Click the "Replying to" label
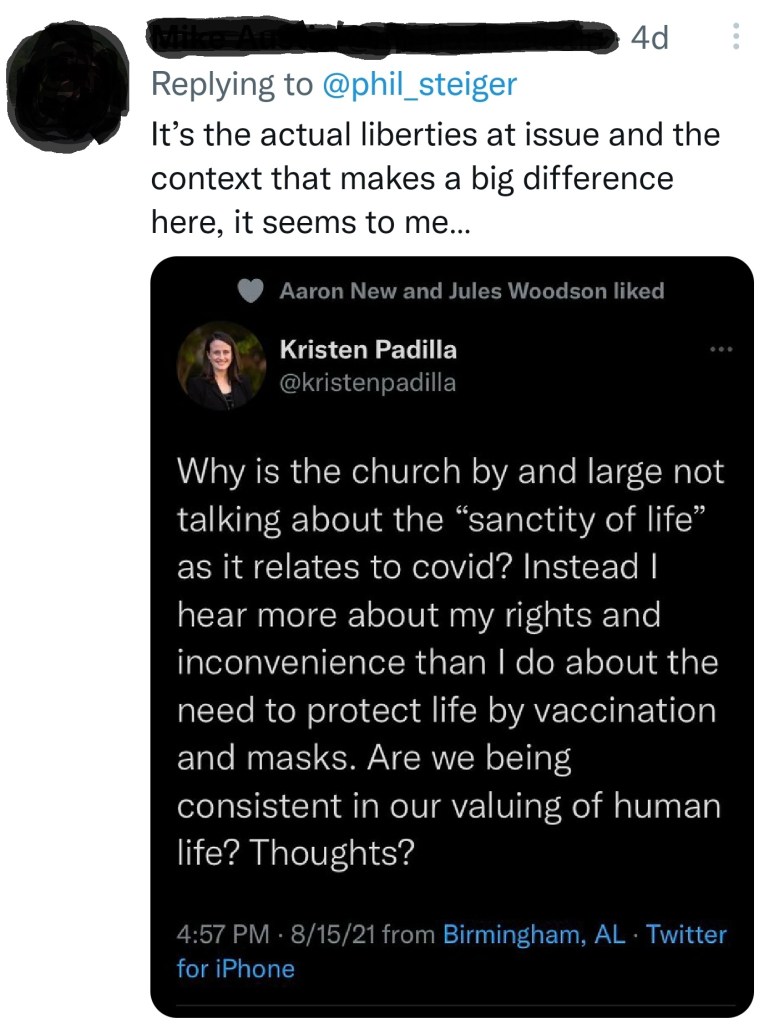The width and height of the screenshot is (769, 1024). 232,85
